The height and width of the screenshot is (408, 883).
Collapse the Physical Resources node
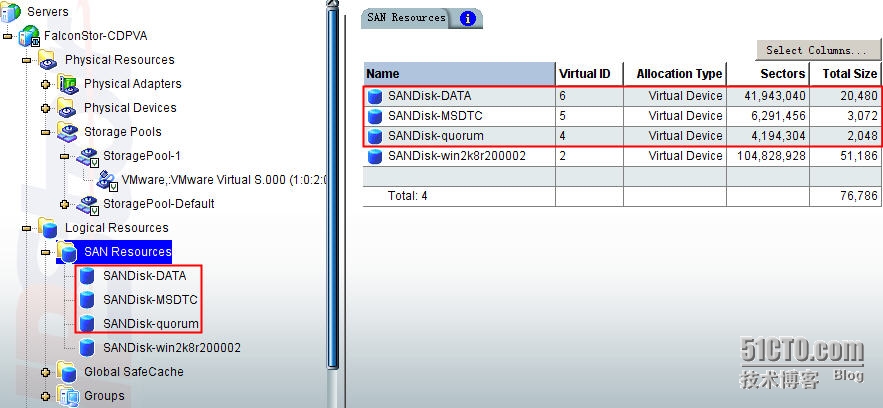[x=26, y=60]
